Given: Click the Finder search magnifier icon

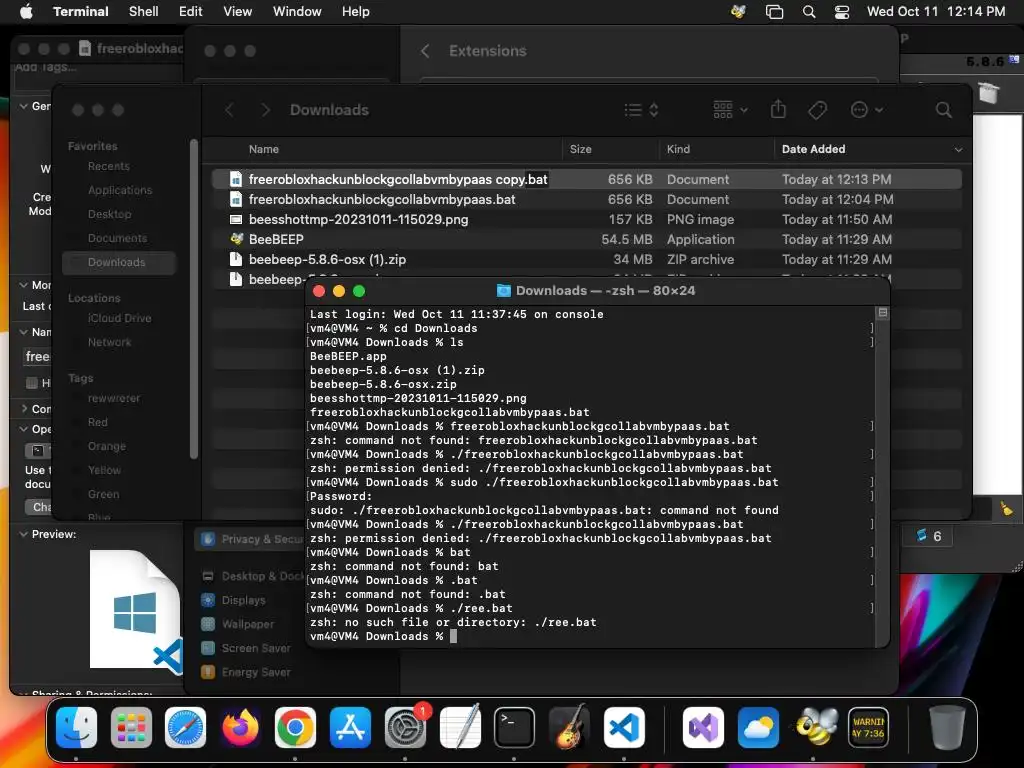Looking at the screenshot, I should 943,110.
